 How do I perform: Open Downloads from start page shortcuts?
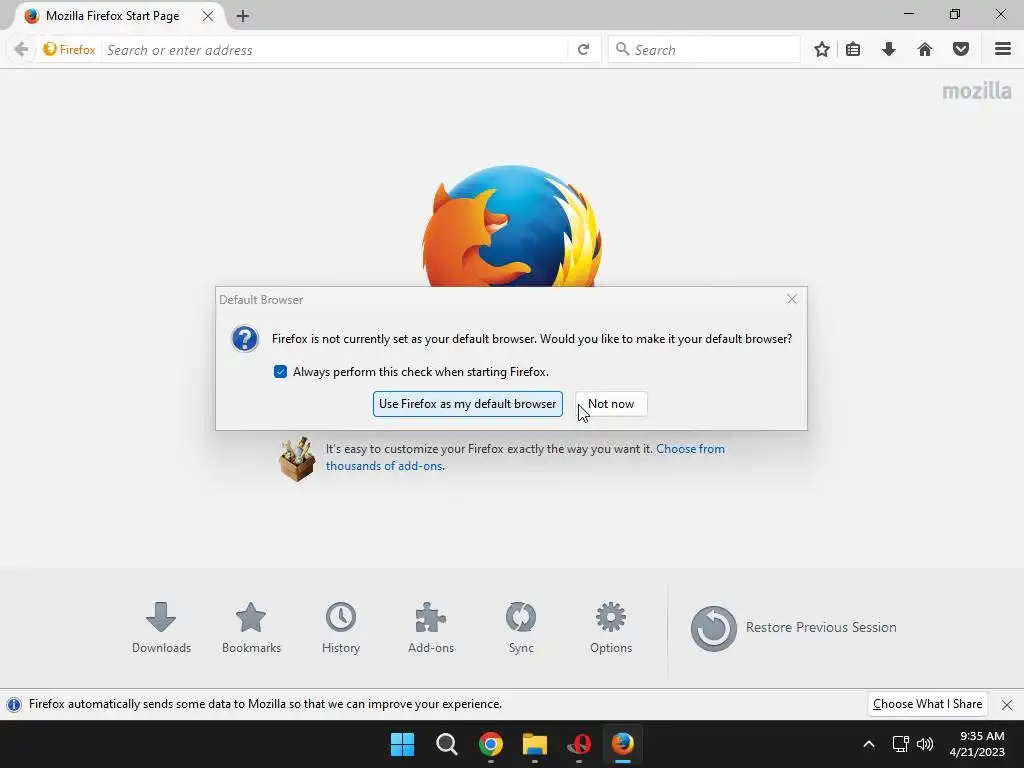coord(161,627)
